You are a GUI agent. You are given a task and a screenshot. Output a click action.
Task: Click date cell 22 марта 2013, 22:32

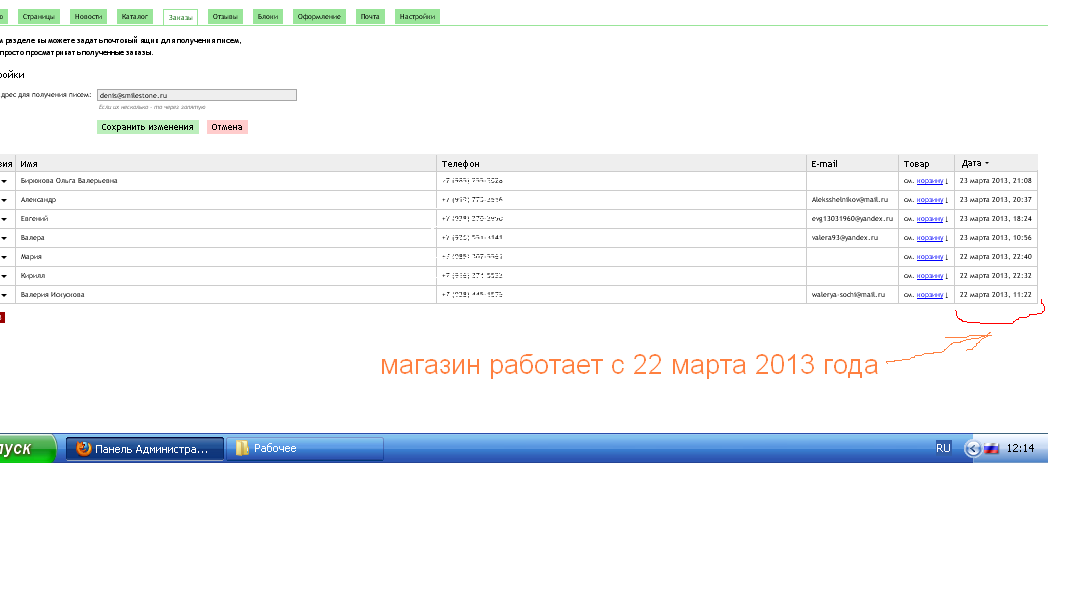point(995,275)
